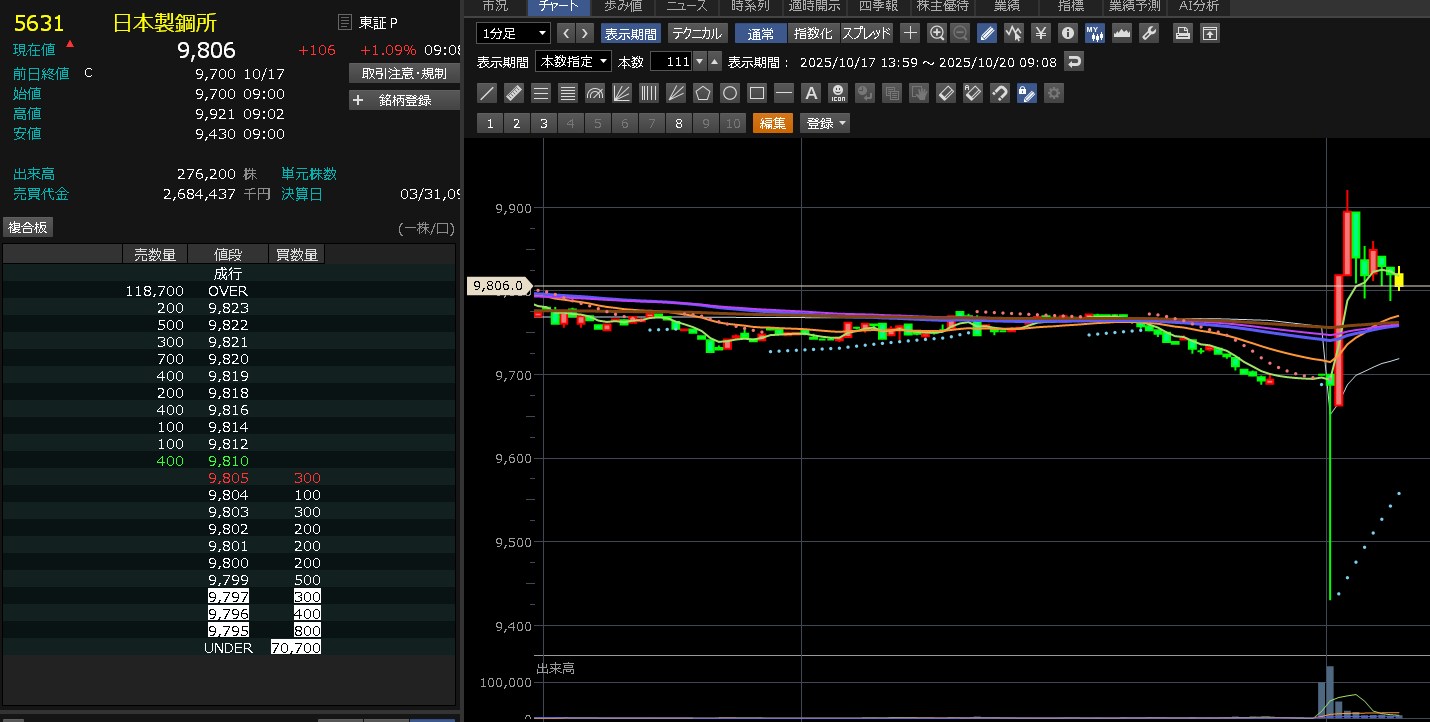Select the trend line drawing tool
Image resolution: width=1430 pixels, height=722 pixels.
point(487,93)
